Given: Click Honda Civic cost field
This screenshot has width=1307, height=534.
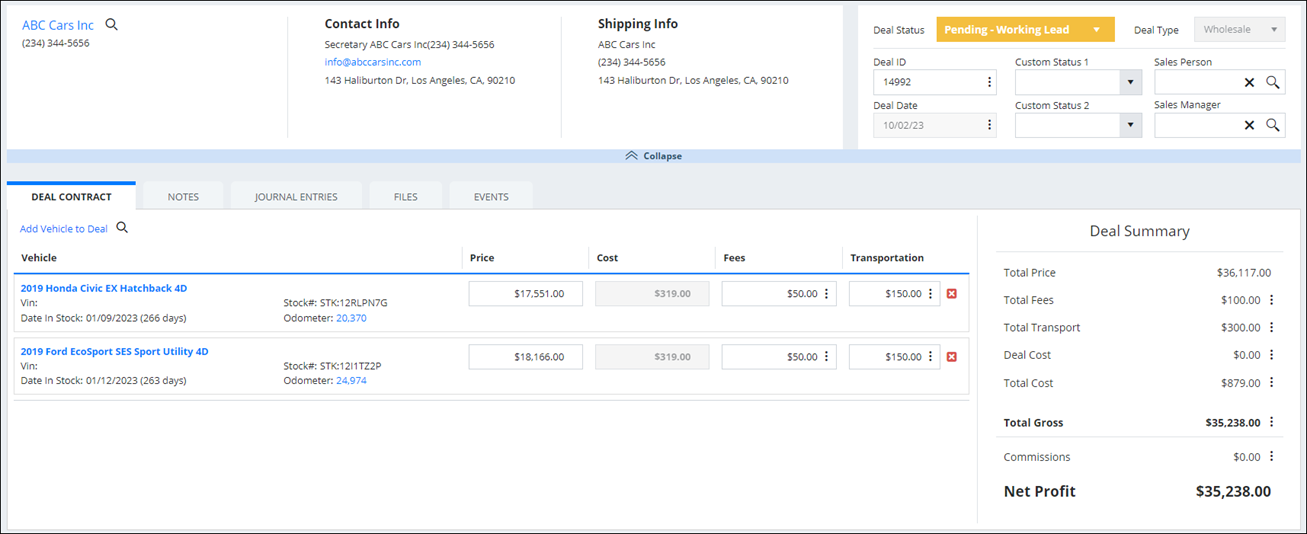Looking at the screenshot, I should [x=652, y=293].
